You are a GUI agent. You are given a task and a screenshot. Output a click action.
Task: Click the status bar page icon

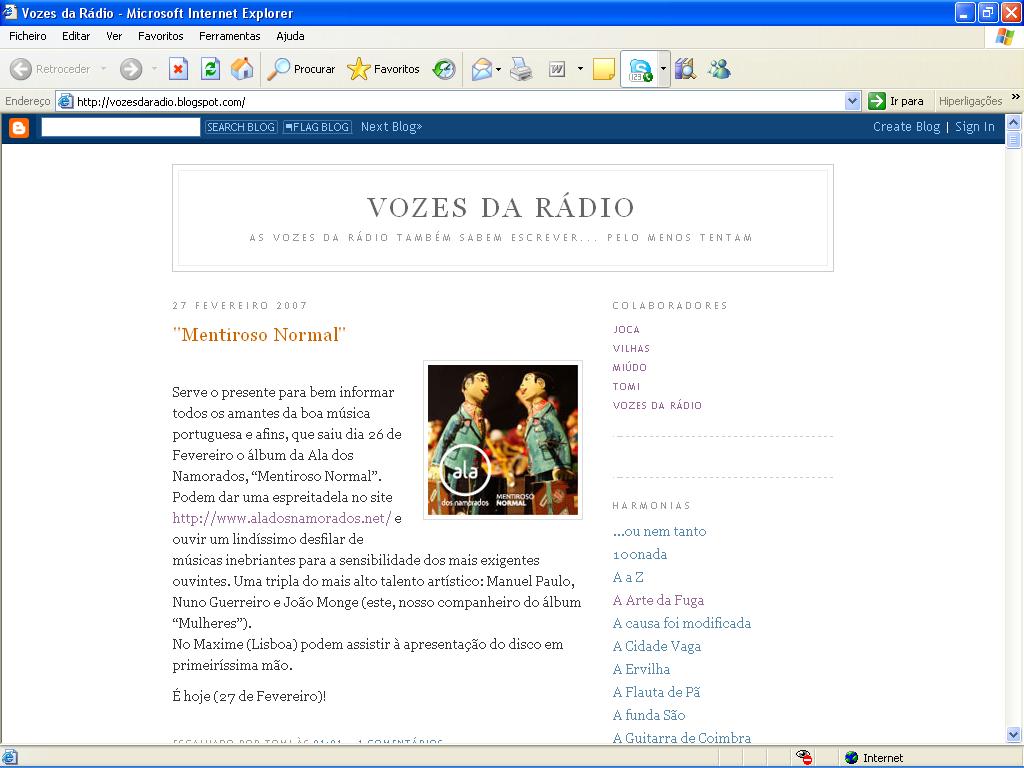(10, 758)
